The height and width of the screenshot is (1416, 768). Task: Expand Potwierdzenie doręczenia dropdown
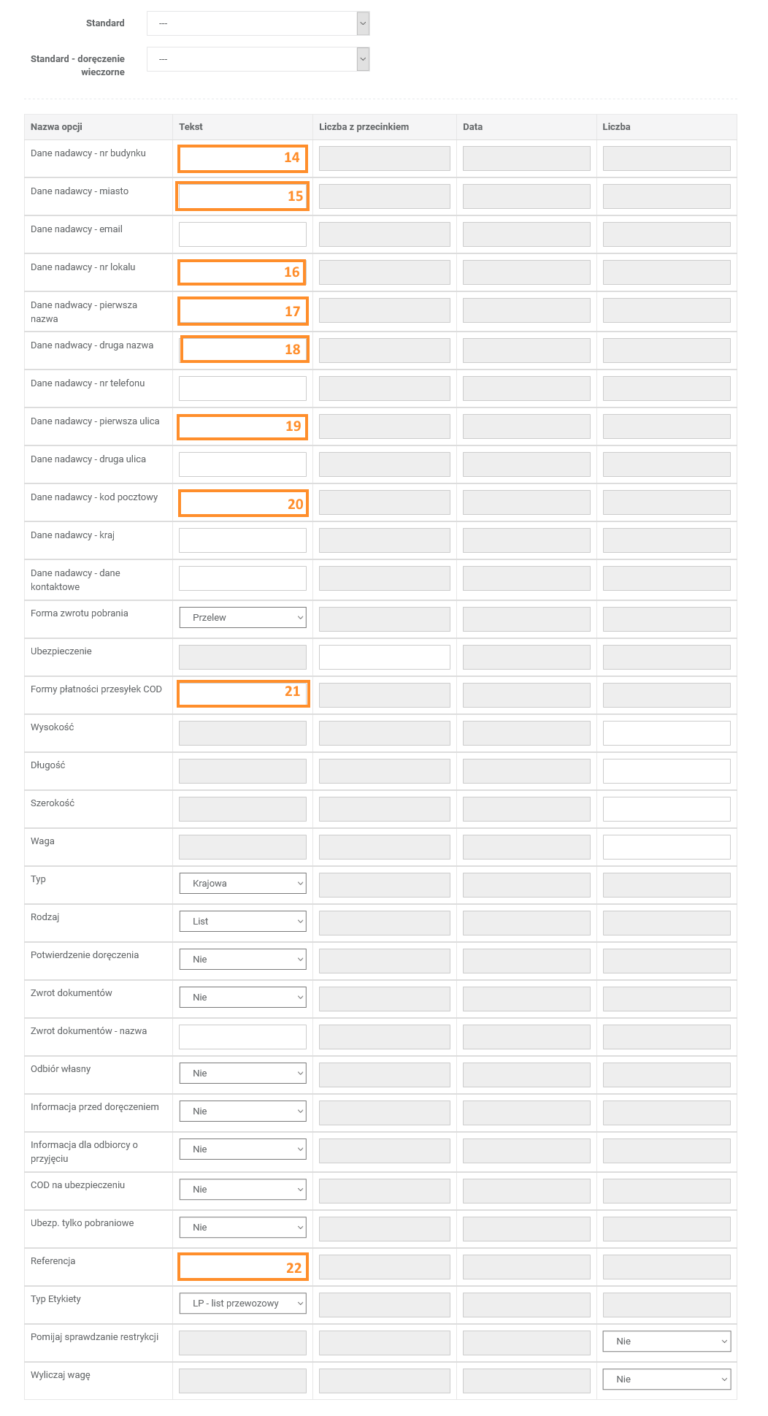point(243,960)
